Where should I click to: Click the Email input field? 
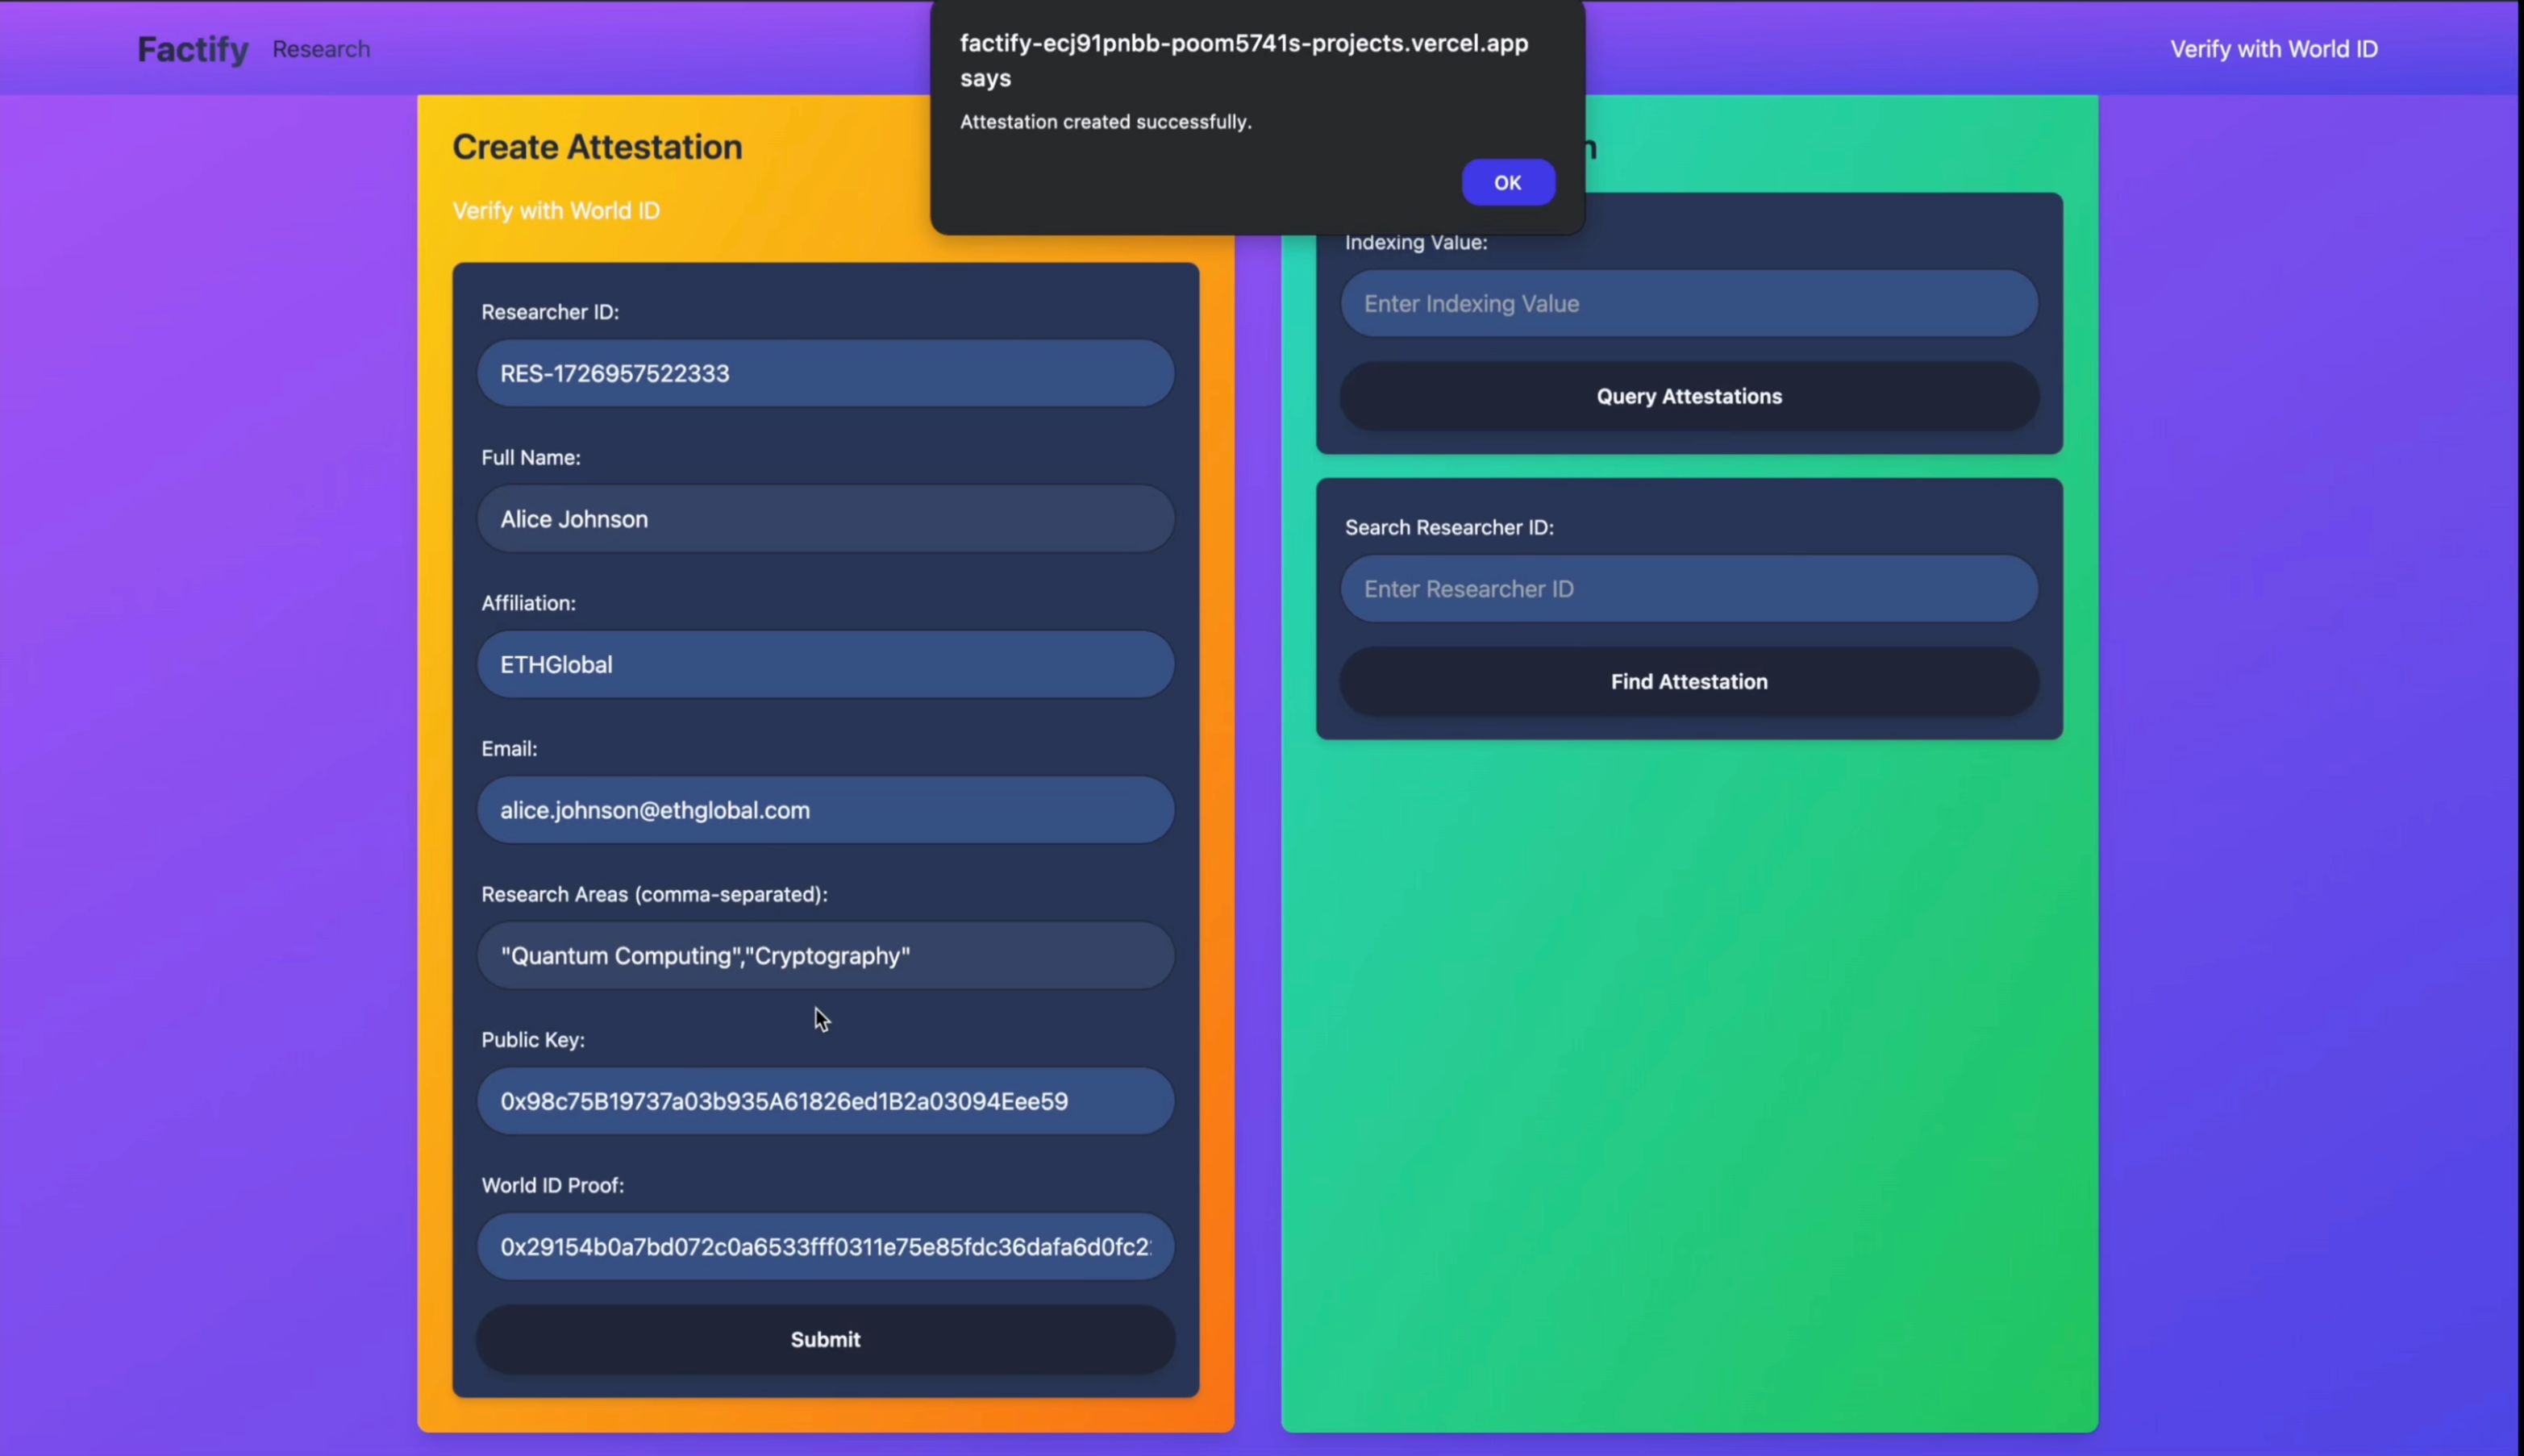[825, 809]
